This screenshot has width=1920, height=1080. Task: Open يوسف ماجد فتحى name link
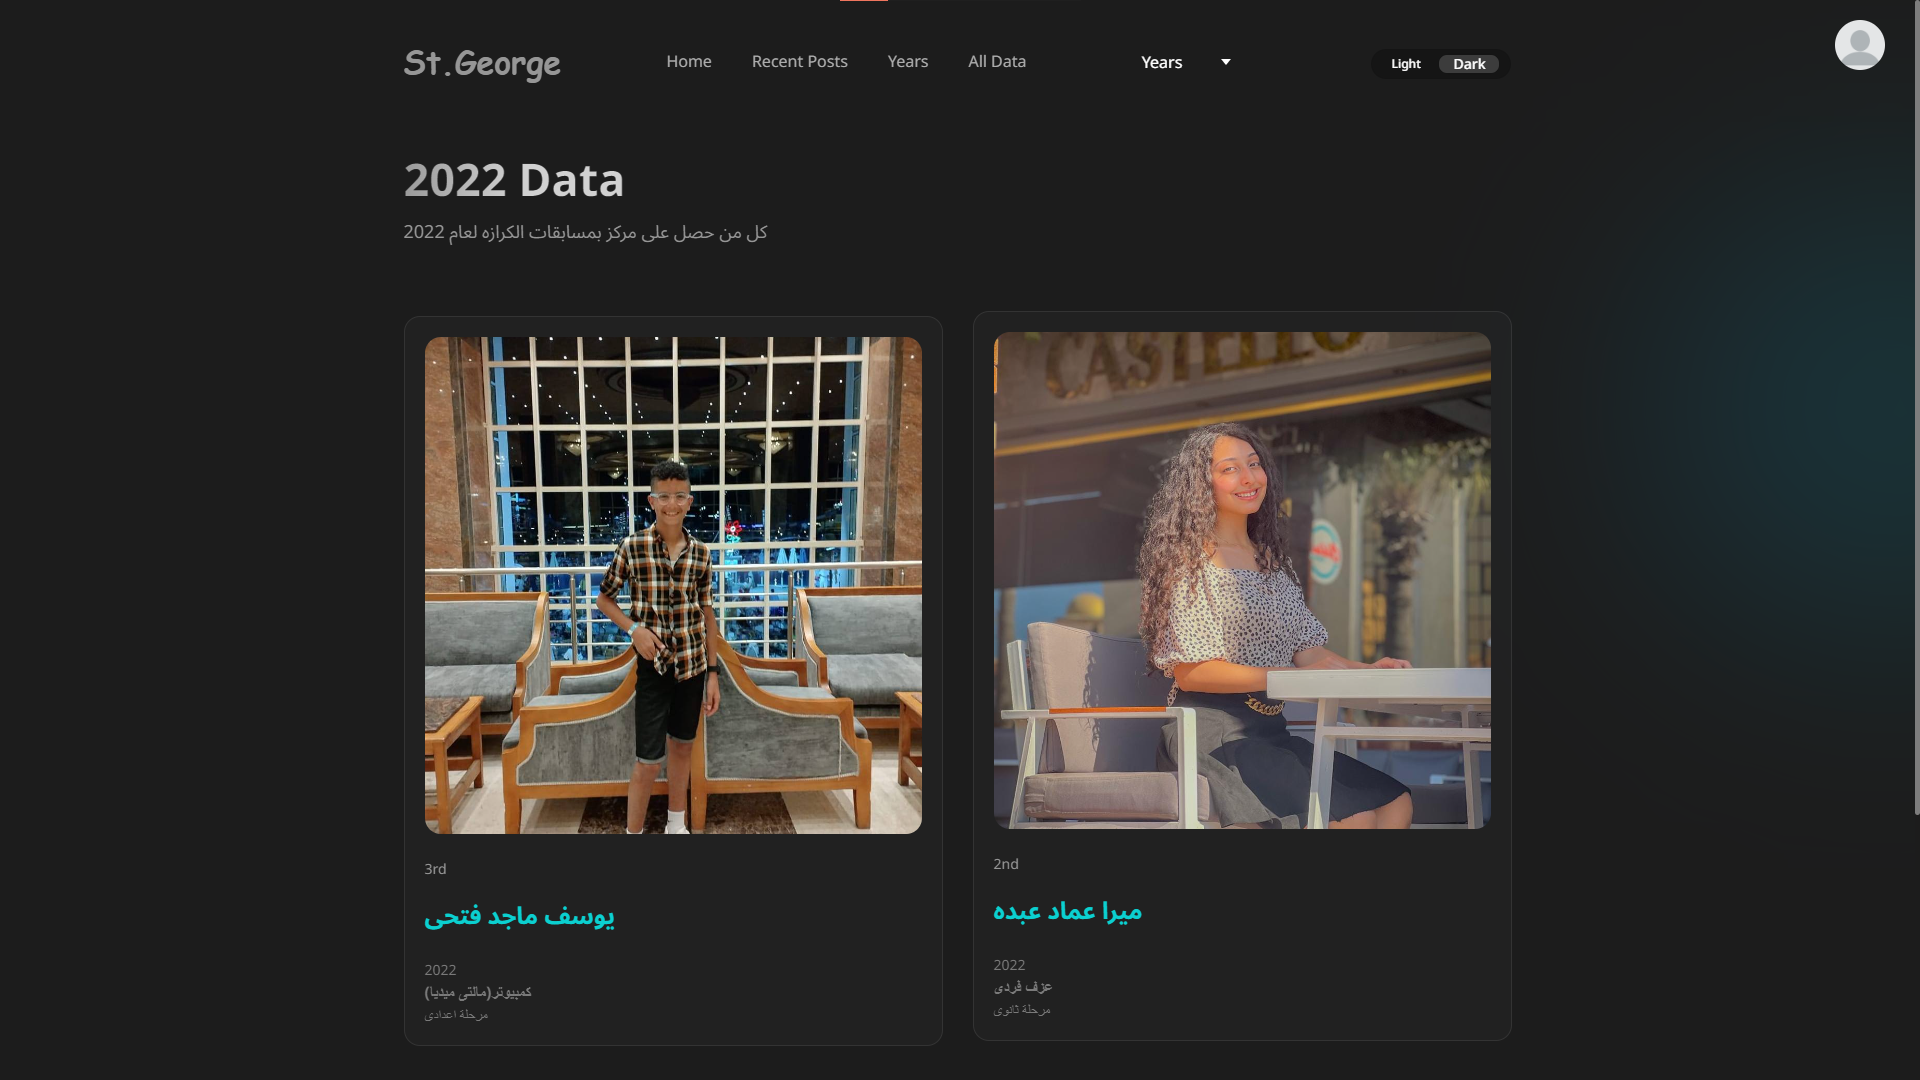pos(519,915)
